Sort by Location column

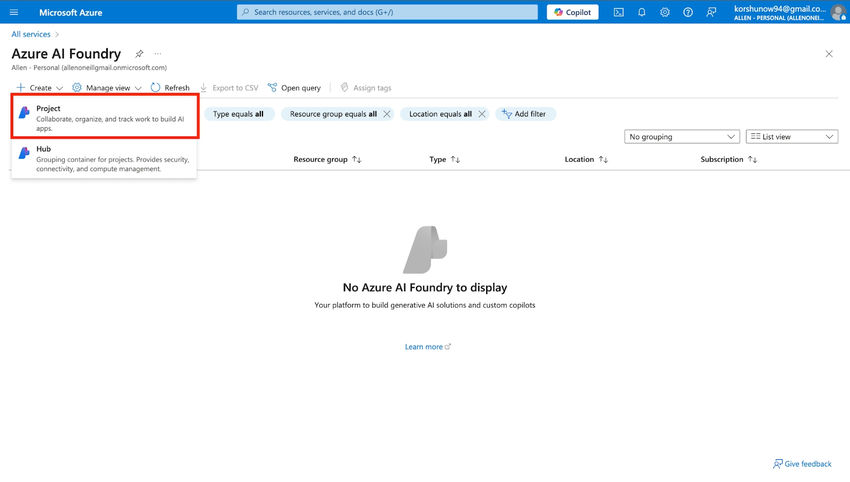[586, 159]
